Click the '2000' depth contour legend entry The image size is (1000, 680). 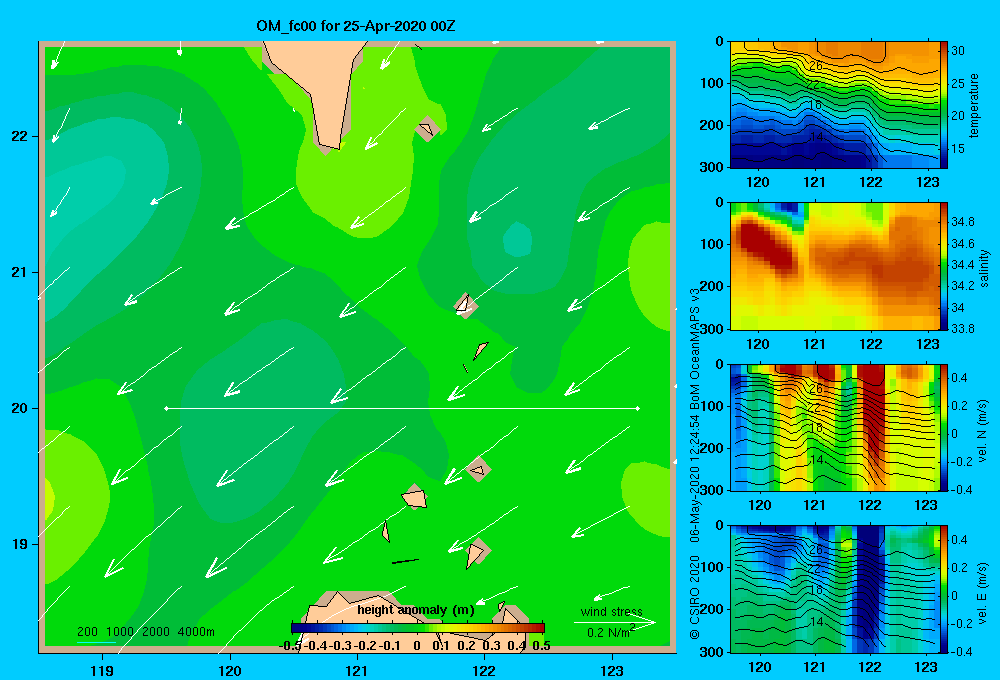coord(156,632)
